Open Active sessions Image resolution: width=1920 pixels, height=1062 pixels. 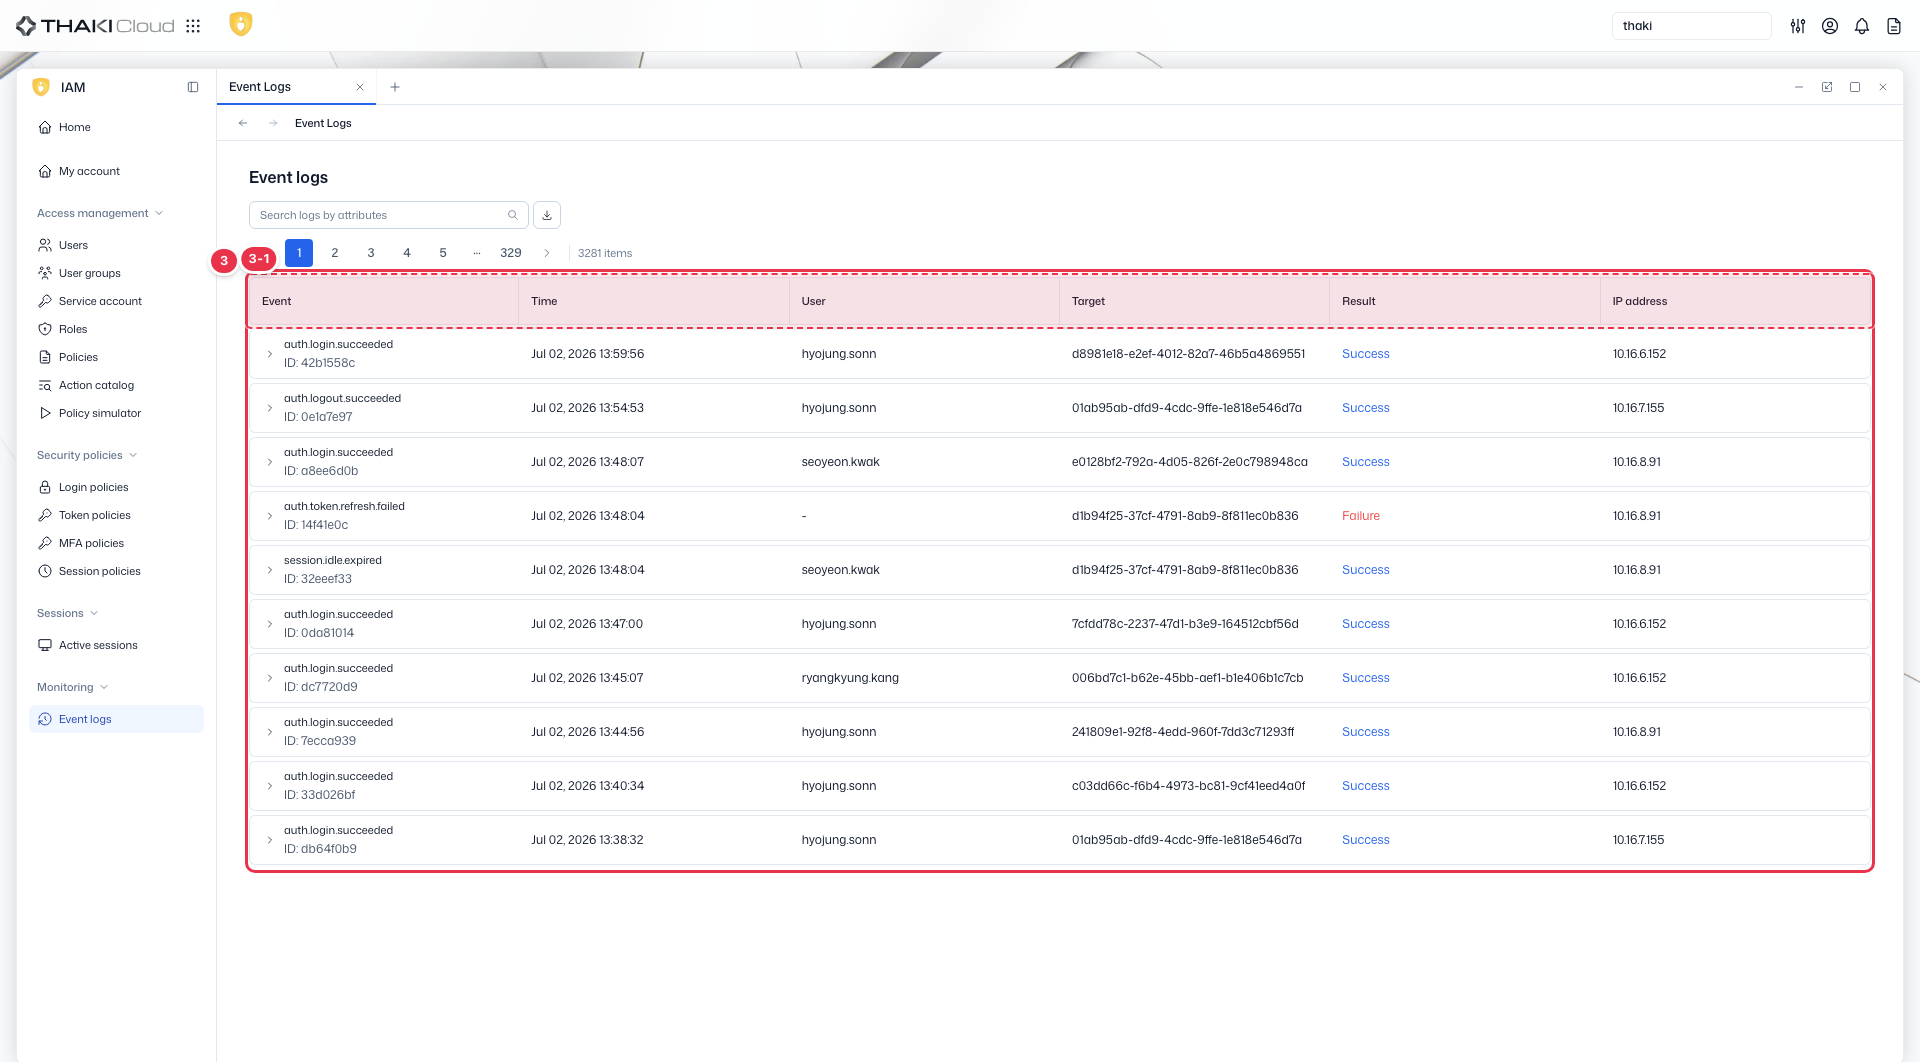pyautogui.click(x=98, y=645)
